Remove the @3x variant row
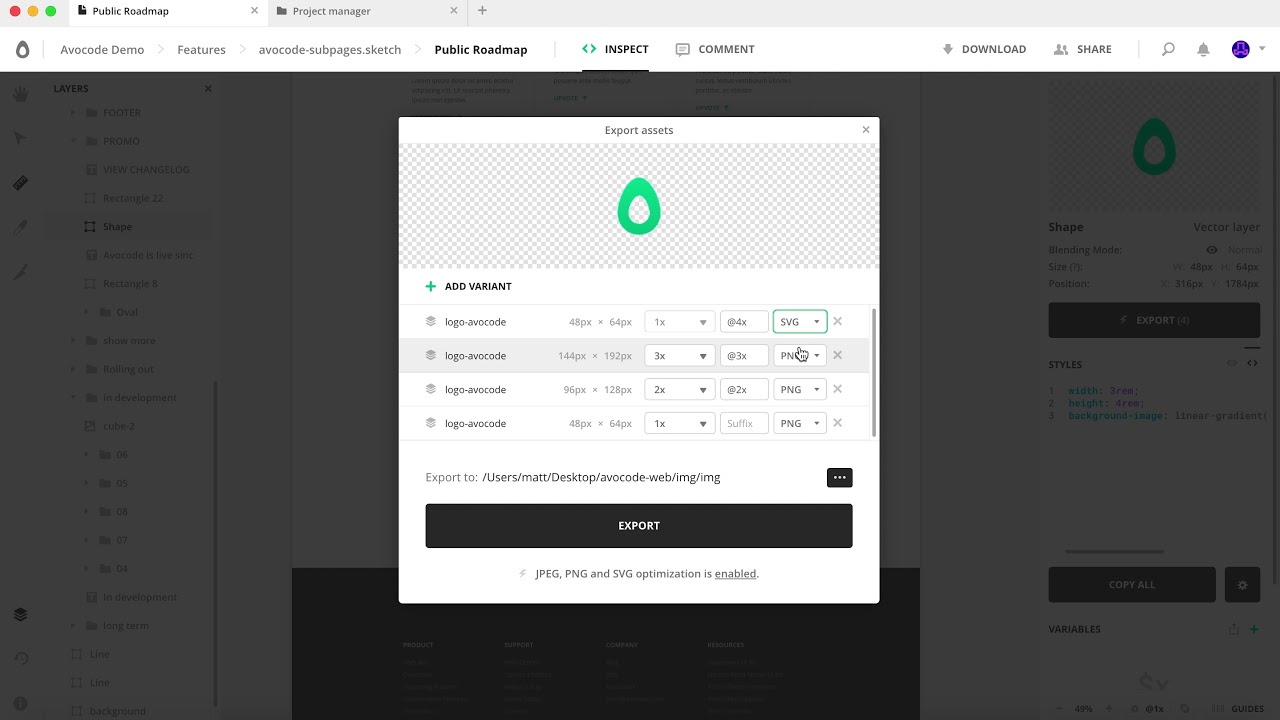Screen dimensions: 1280x720 click(838, 355)
